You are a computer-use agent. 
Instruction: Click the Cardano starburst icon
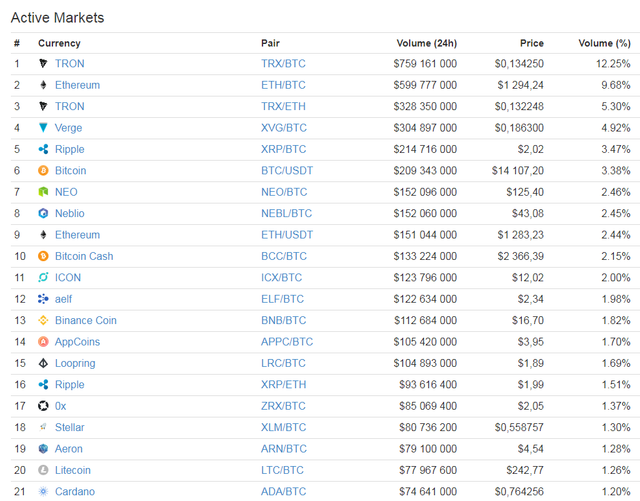tap(43, 492)
